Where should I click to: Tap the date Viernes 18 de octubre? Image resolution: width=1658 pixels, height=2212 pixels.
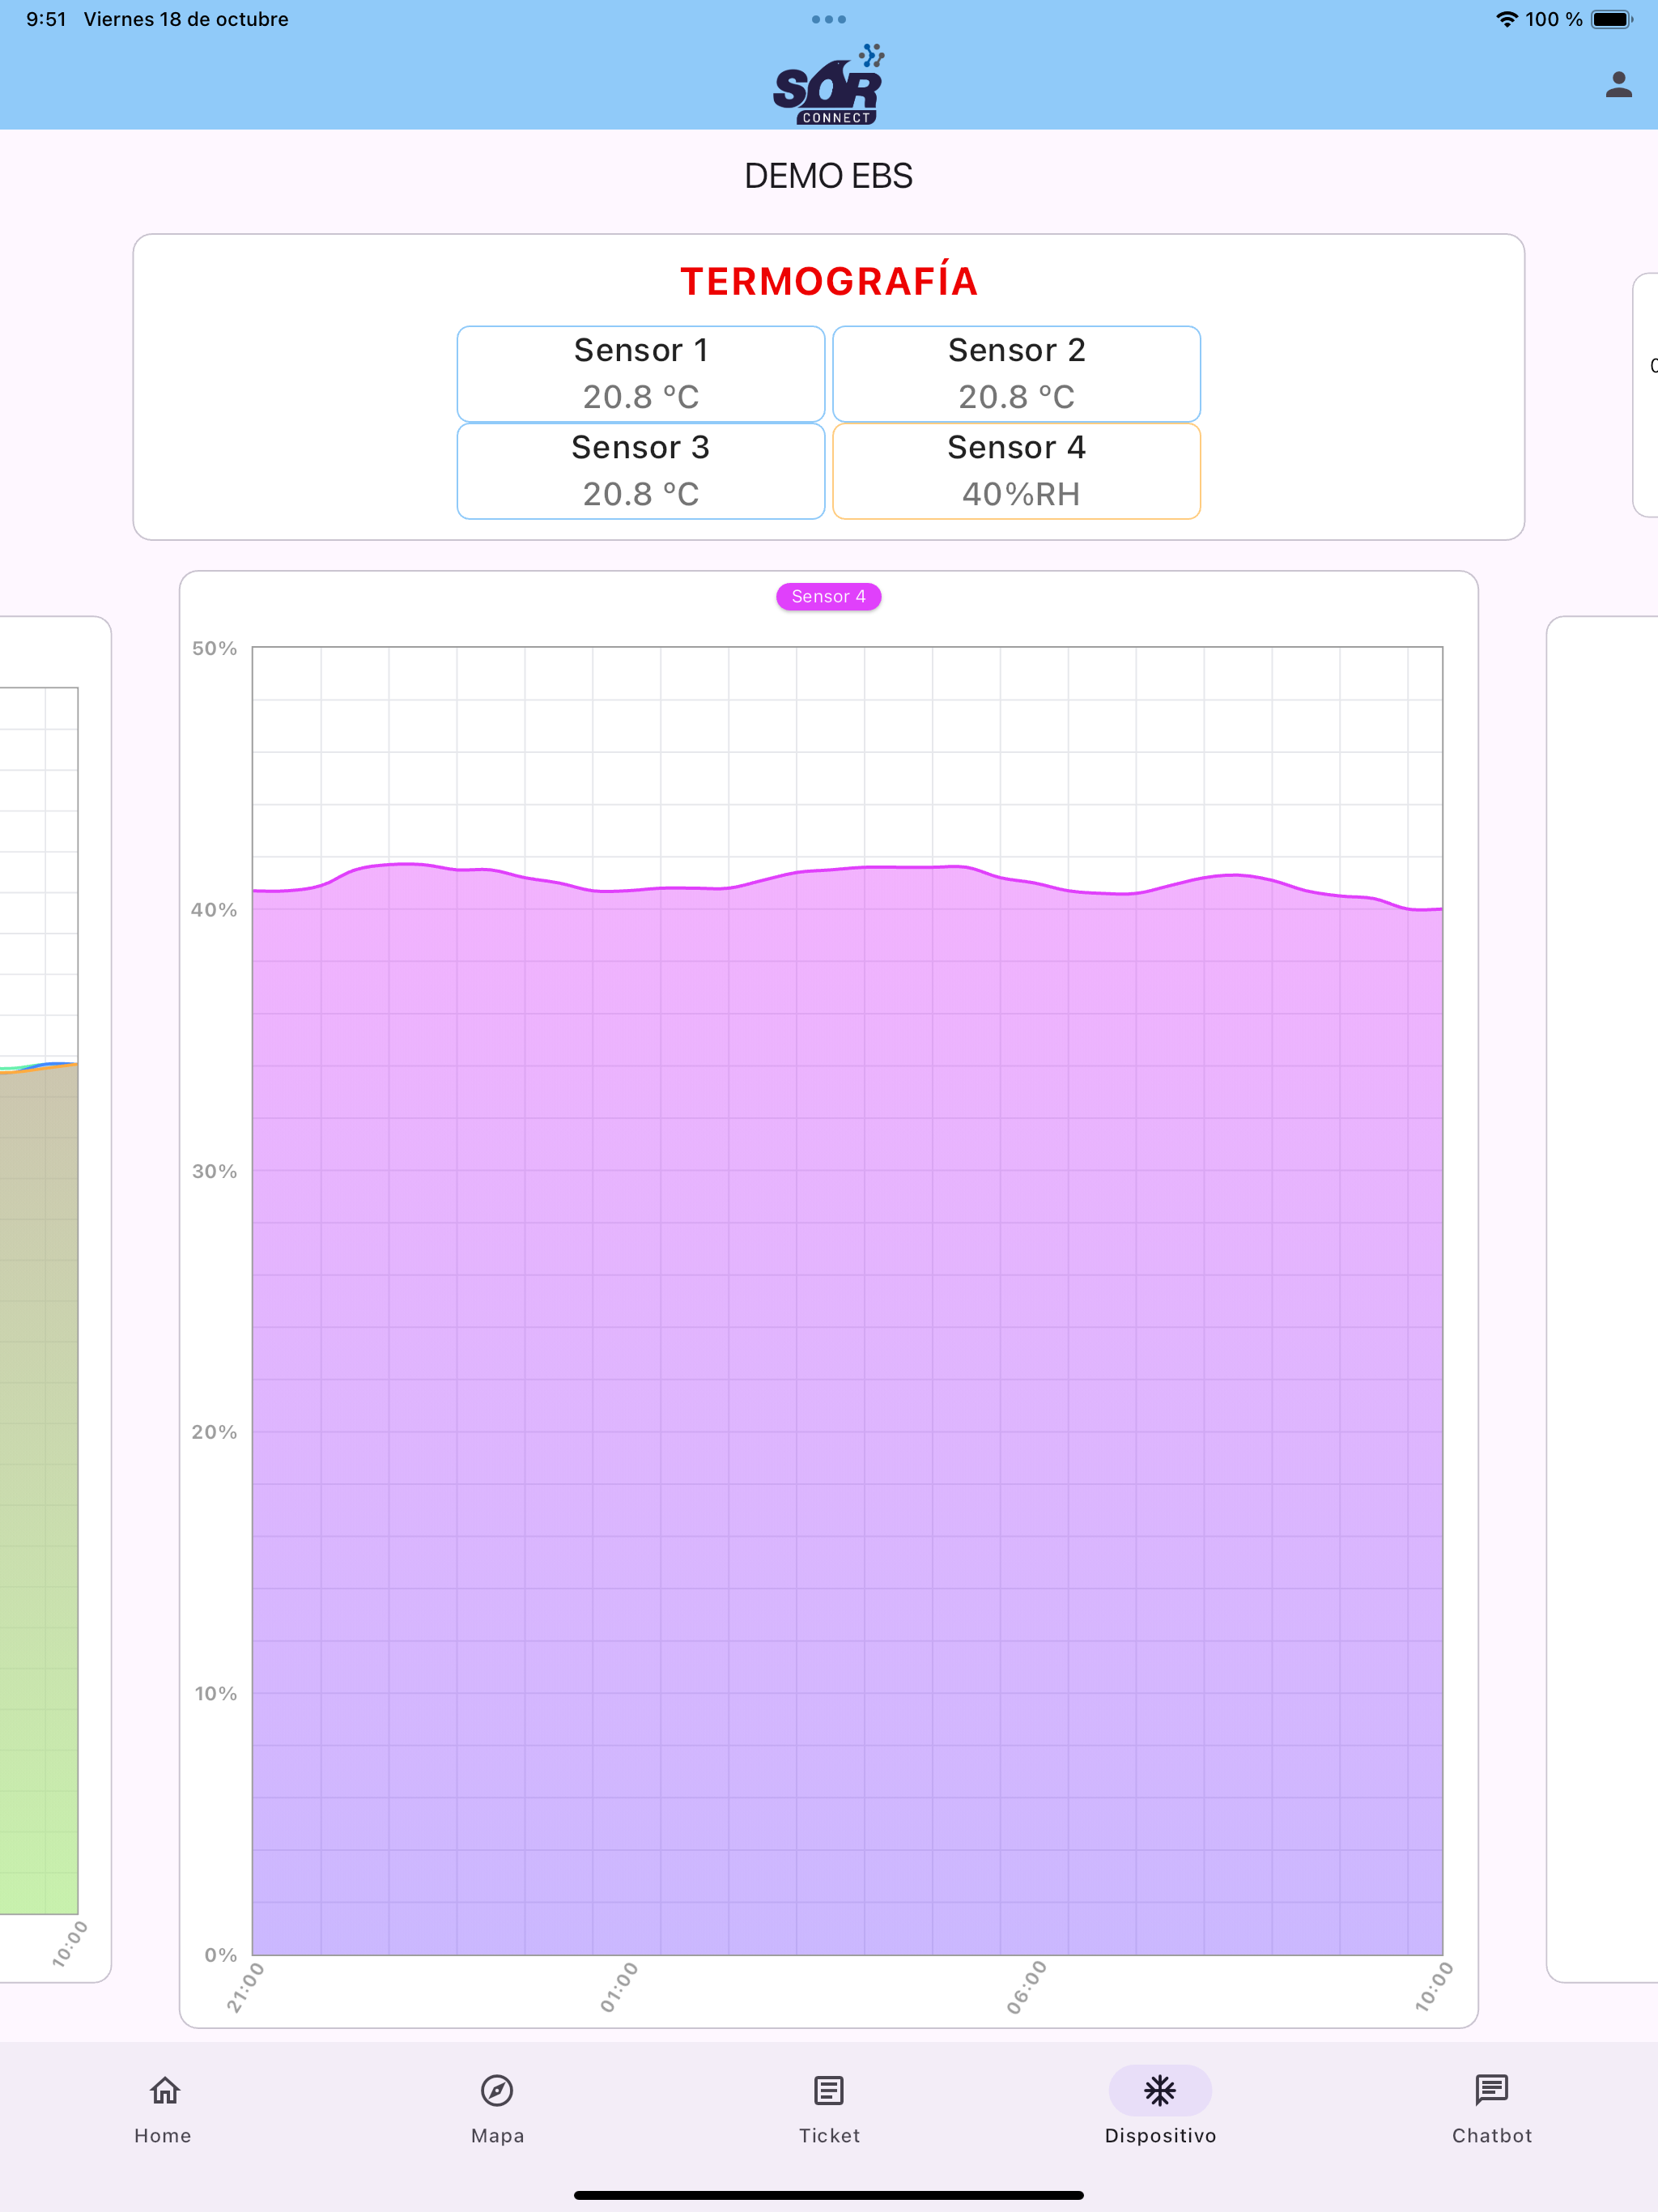click(x=186, y=19)
